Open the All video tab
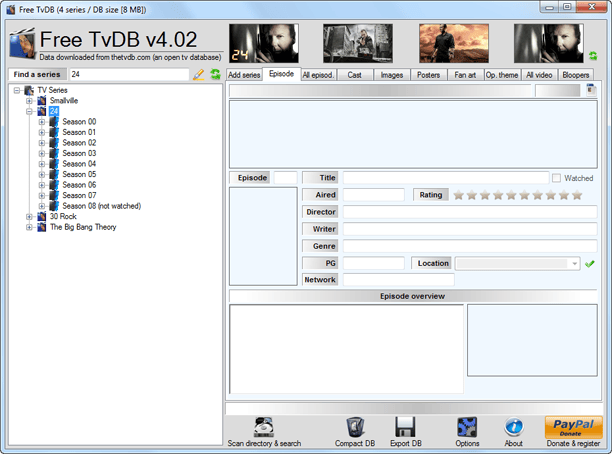The height and width of the screenshot is (454, 612). [539, 75]
